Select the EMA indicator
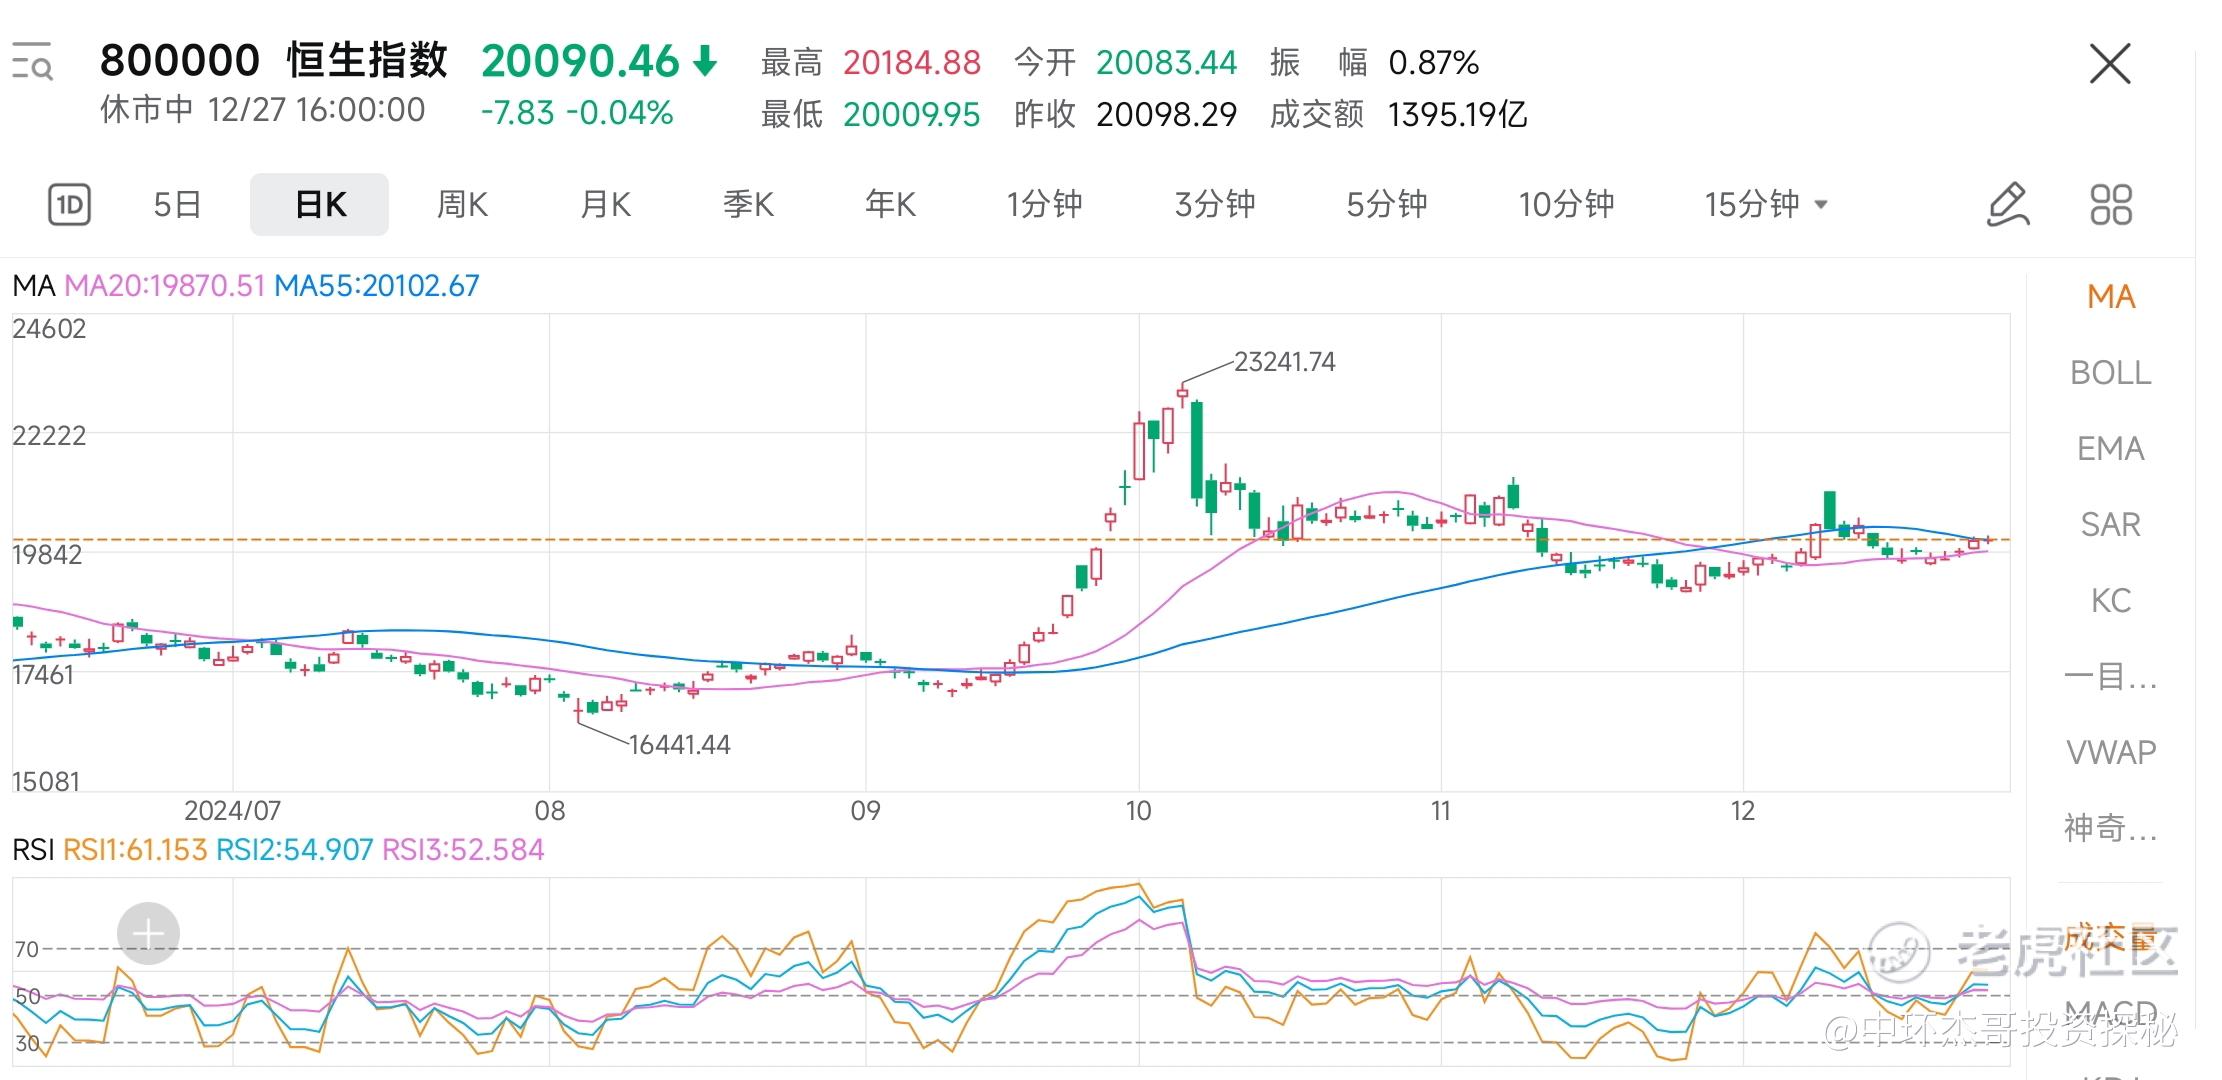The height and width of the screenshot is (1080, 2222). coord(2110,448)
